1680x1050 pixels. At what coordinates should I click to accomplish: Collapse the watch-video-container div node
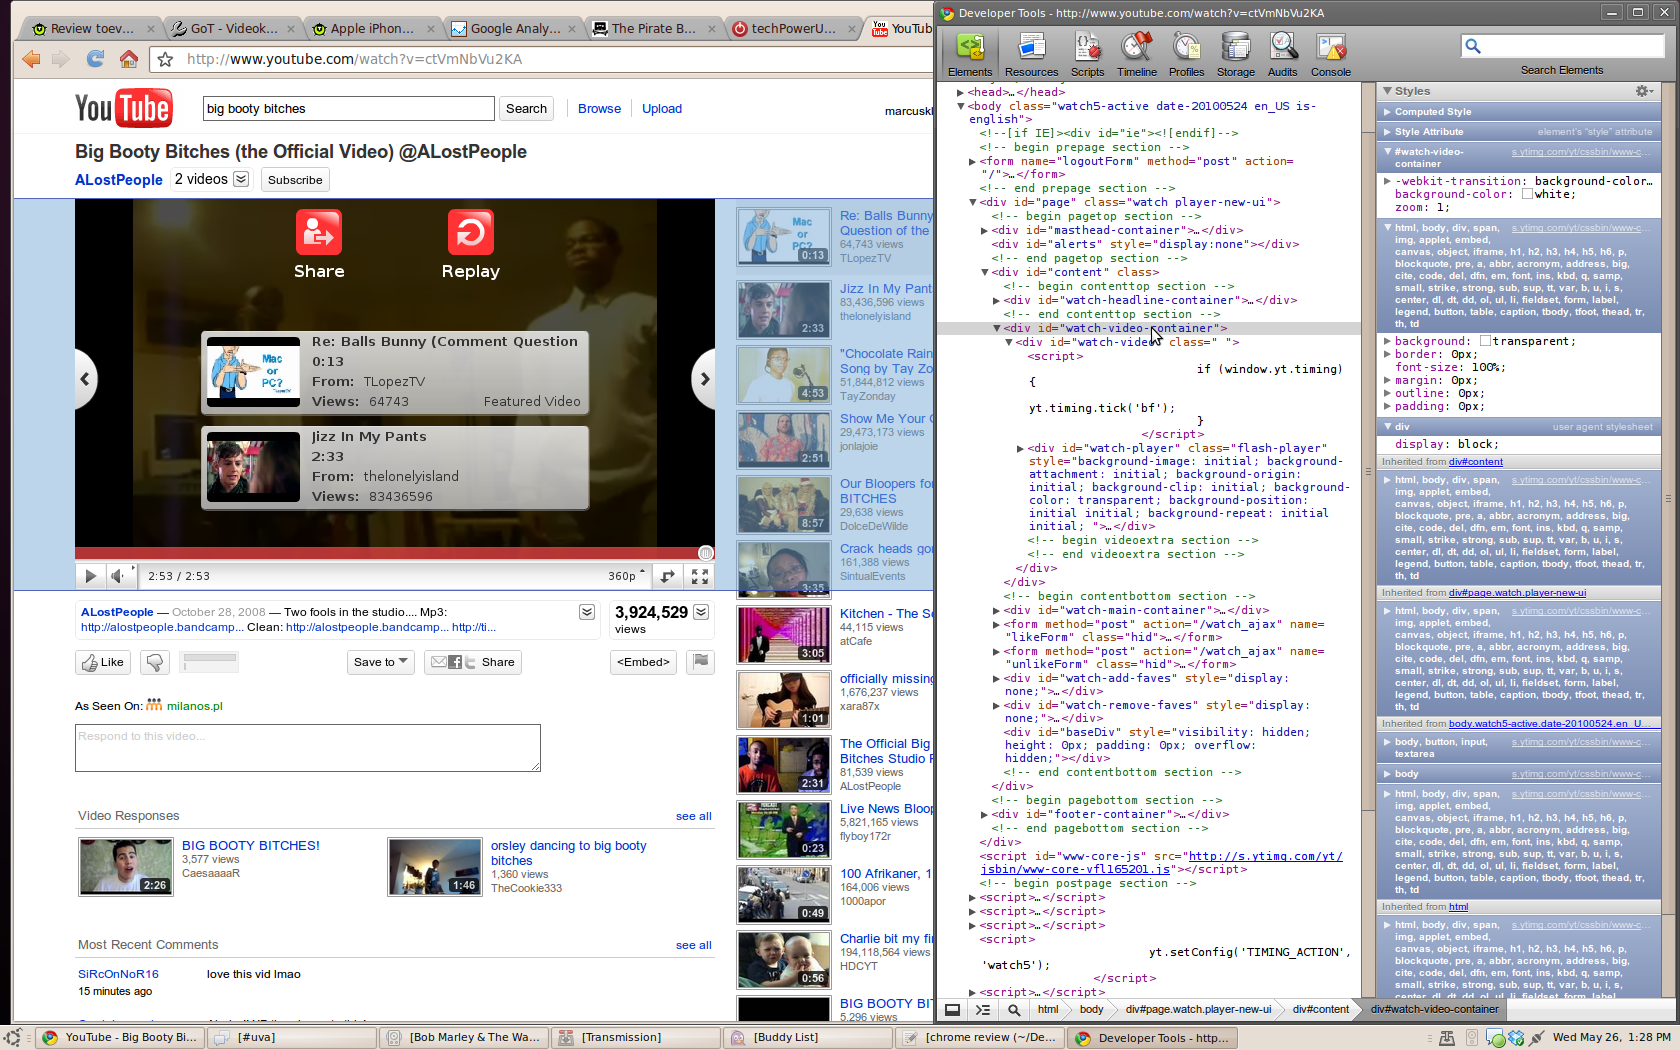pos(997,328)
